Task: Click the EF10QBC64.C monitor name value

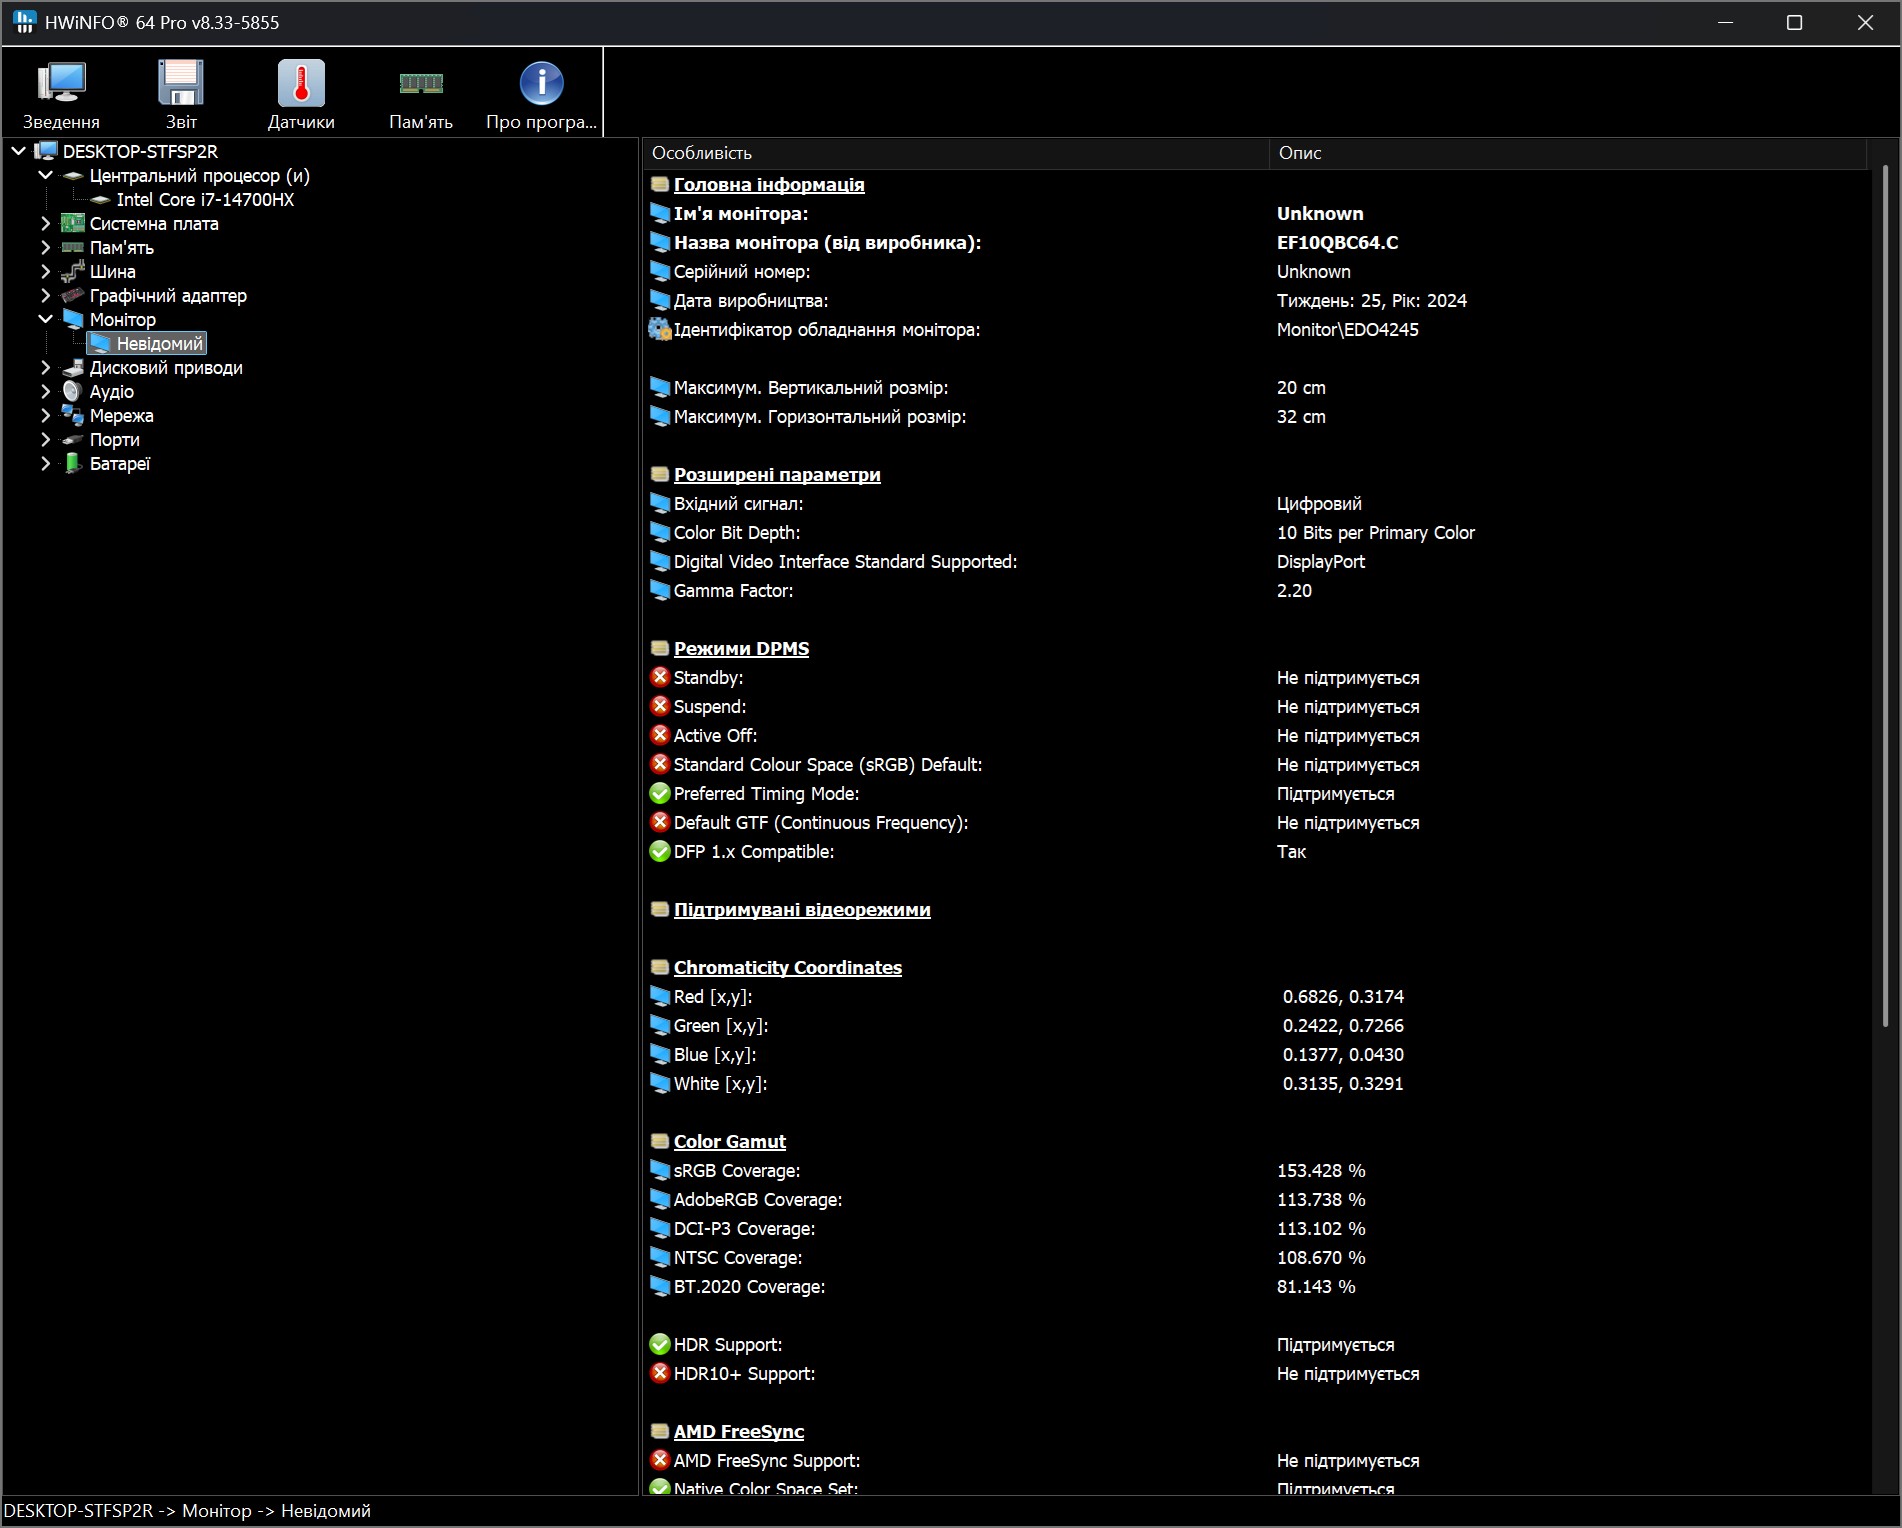Action: pyautogui.click(x=1337, y=242)
